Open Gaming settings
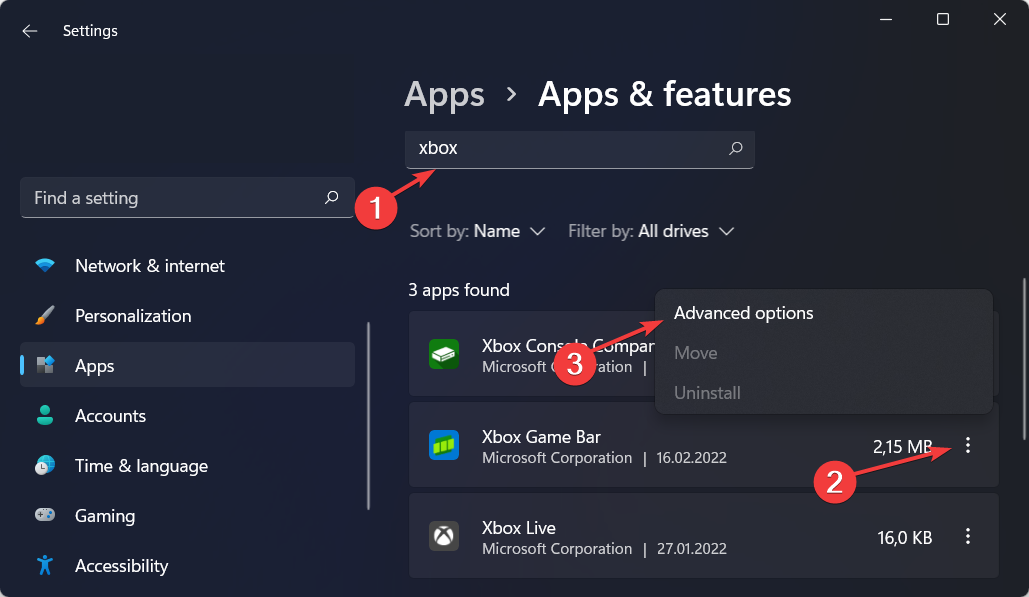Screen dimensions: 1029x597 (188, 516)
